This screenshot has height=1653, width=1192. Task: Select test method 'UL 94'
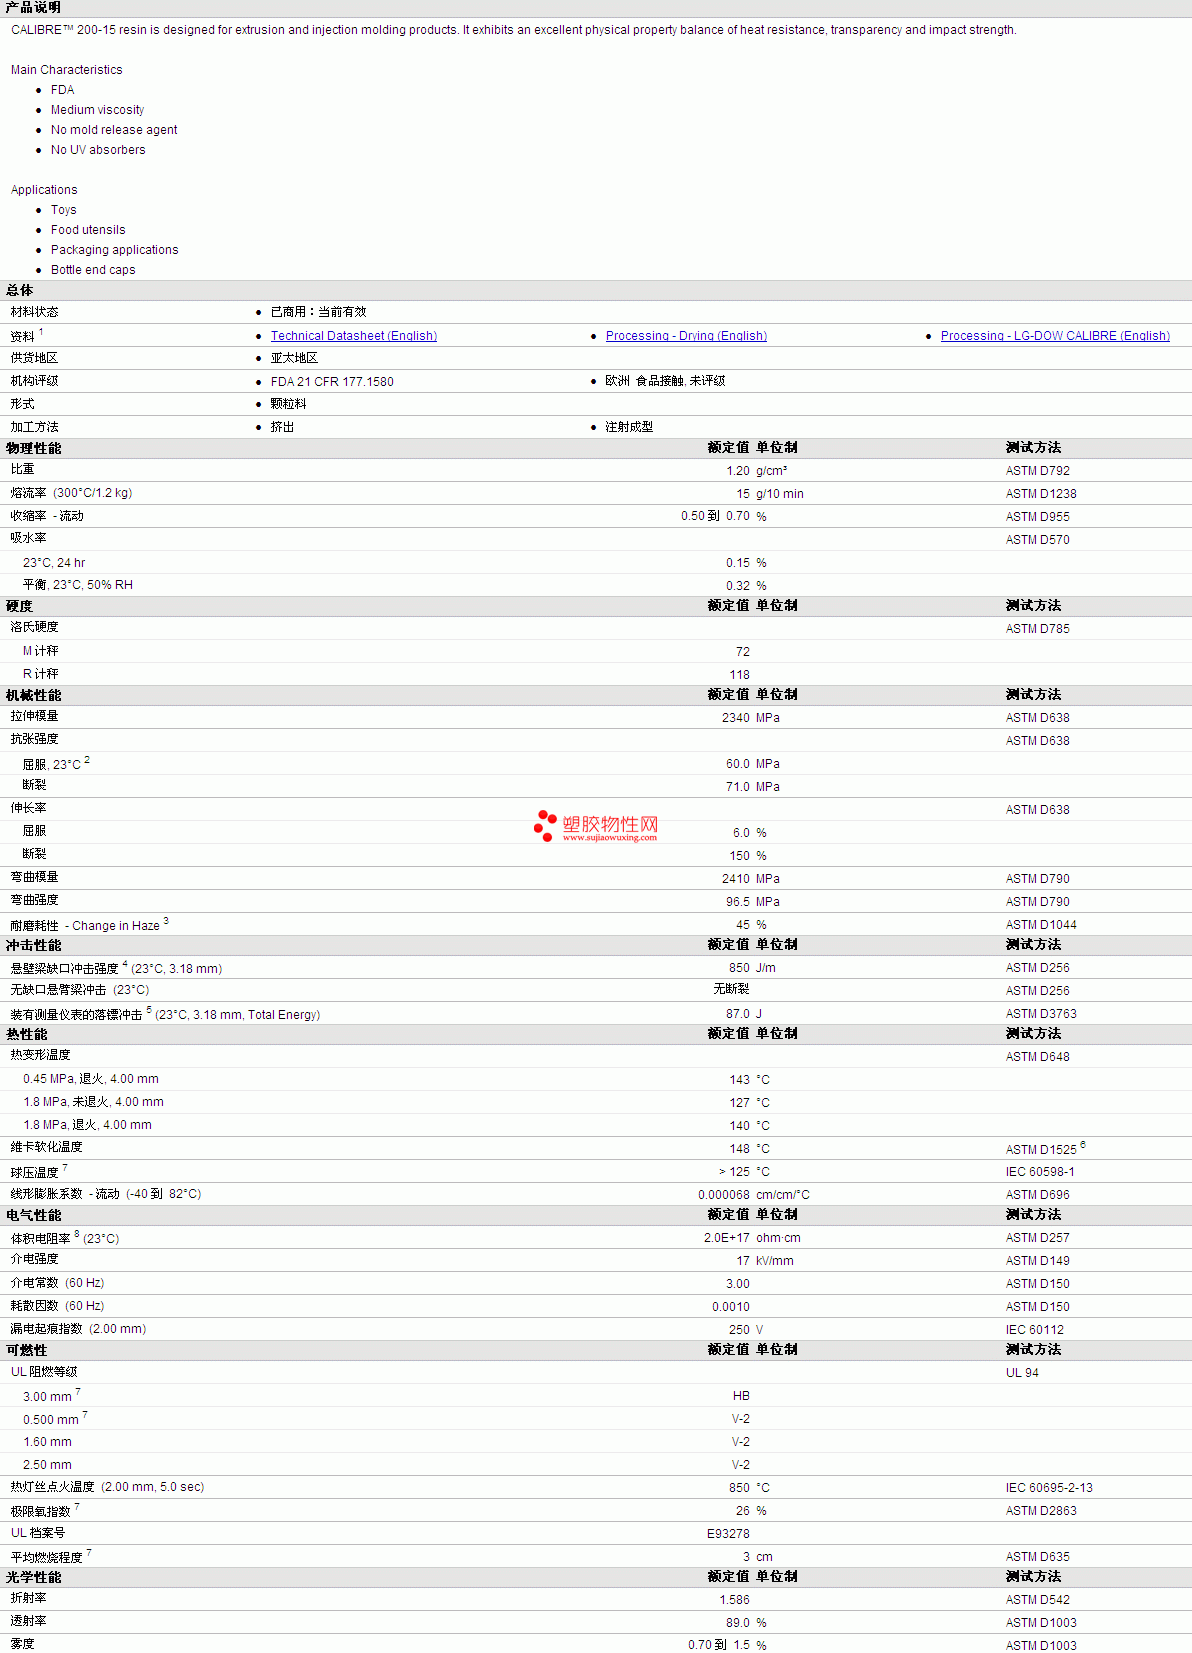coord(1022,1373)
